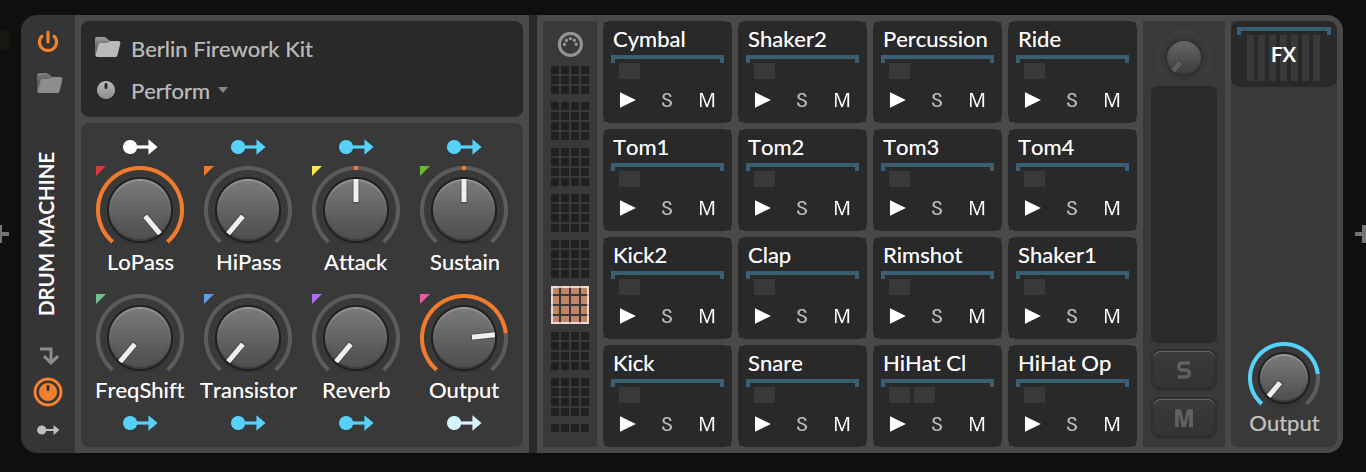
Task: Click the blue Output level knob
Action: 1283,377
